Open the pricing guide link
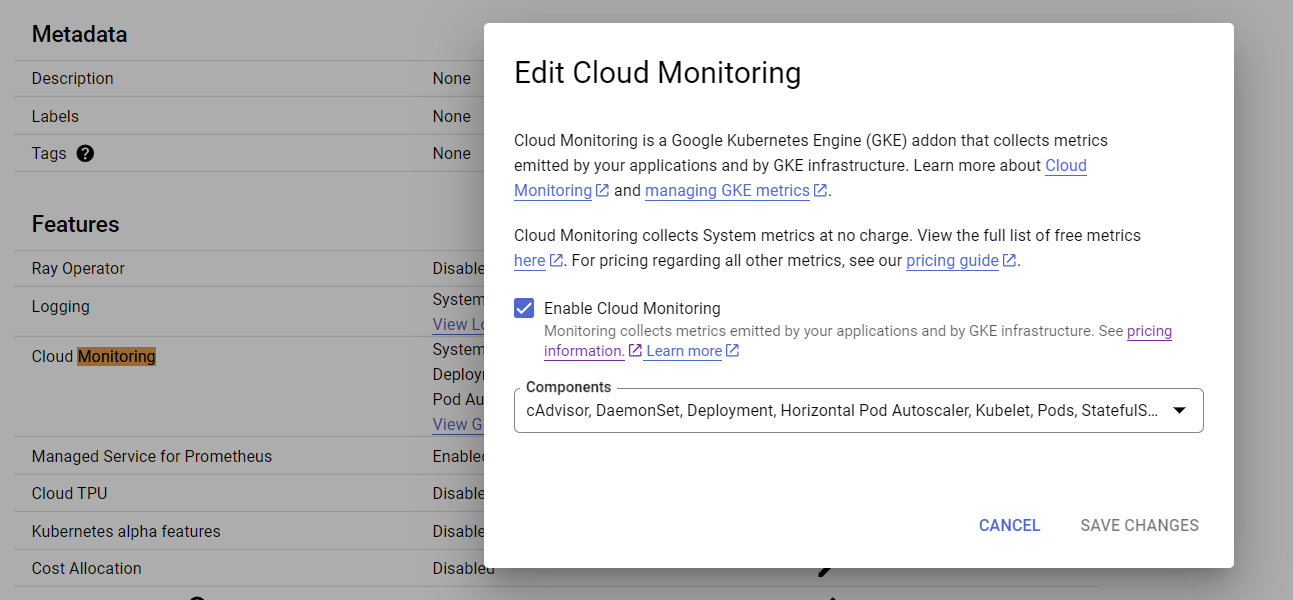Screen dimensions: 1293x600 pyautogui.click(x=952, y=260)
